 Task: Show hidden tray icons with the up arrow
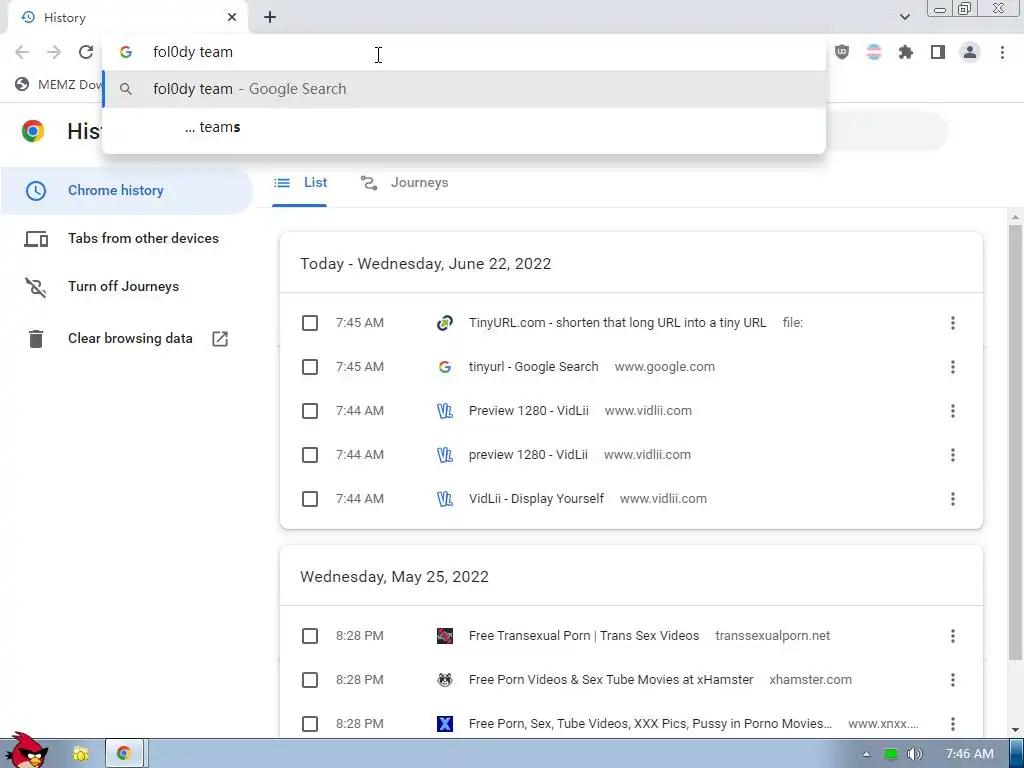(866, 754)
